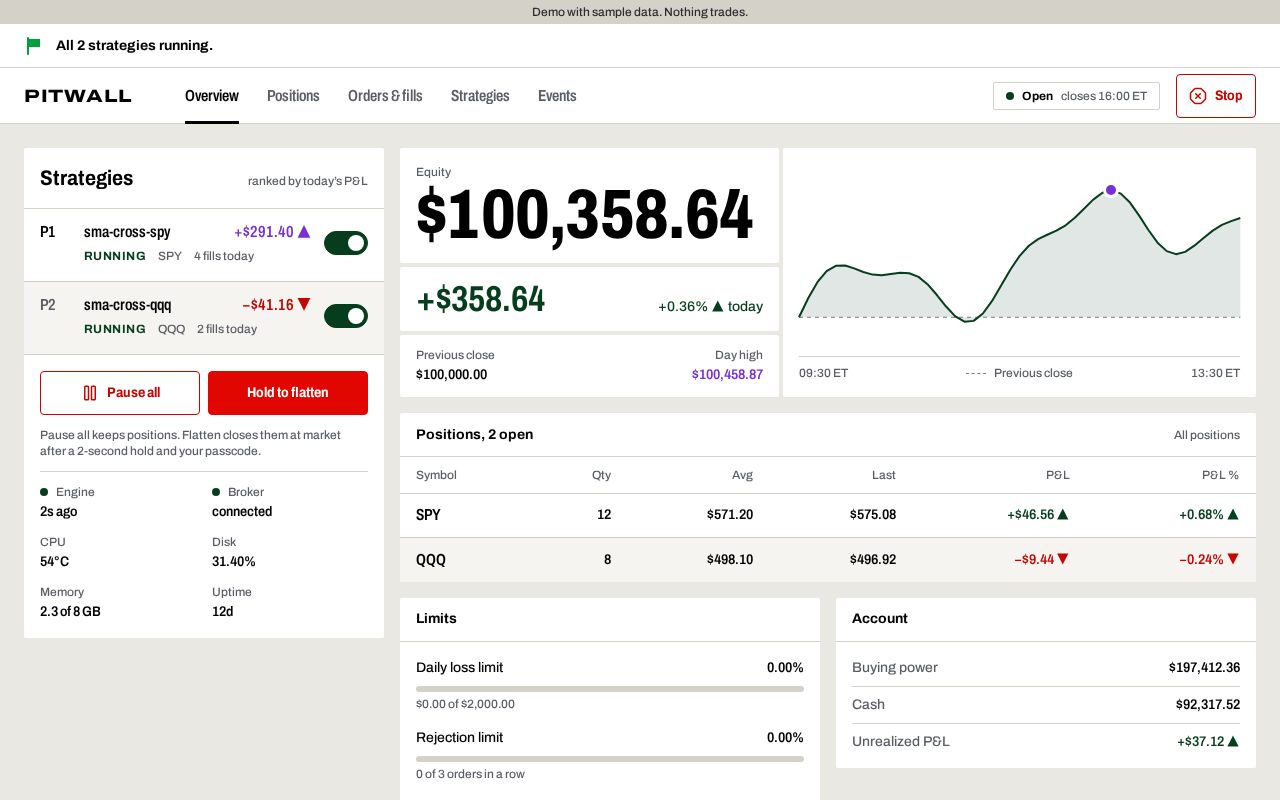This screenshot has height=800, width=1280.
Task: Click the market Open status dot
Action: (1010, 96)
